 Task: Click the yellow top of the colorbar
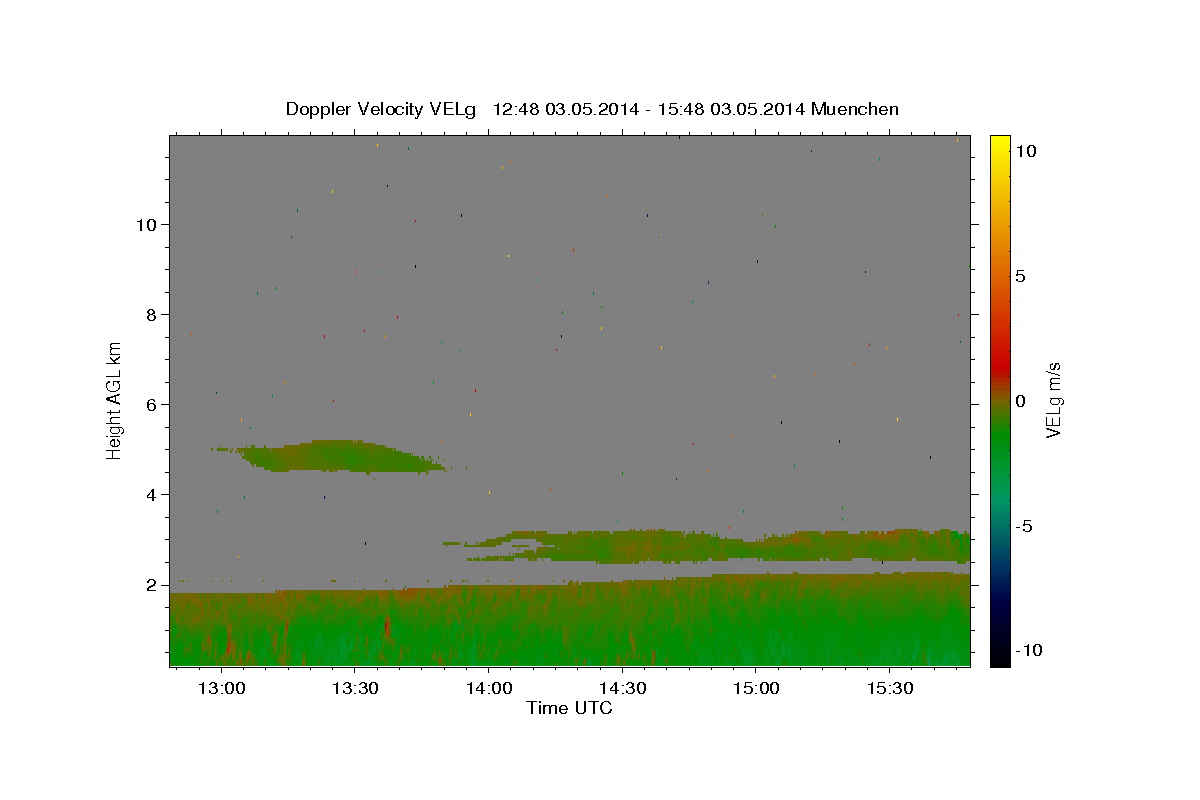point(1000,145)
